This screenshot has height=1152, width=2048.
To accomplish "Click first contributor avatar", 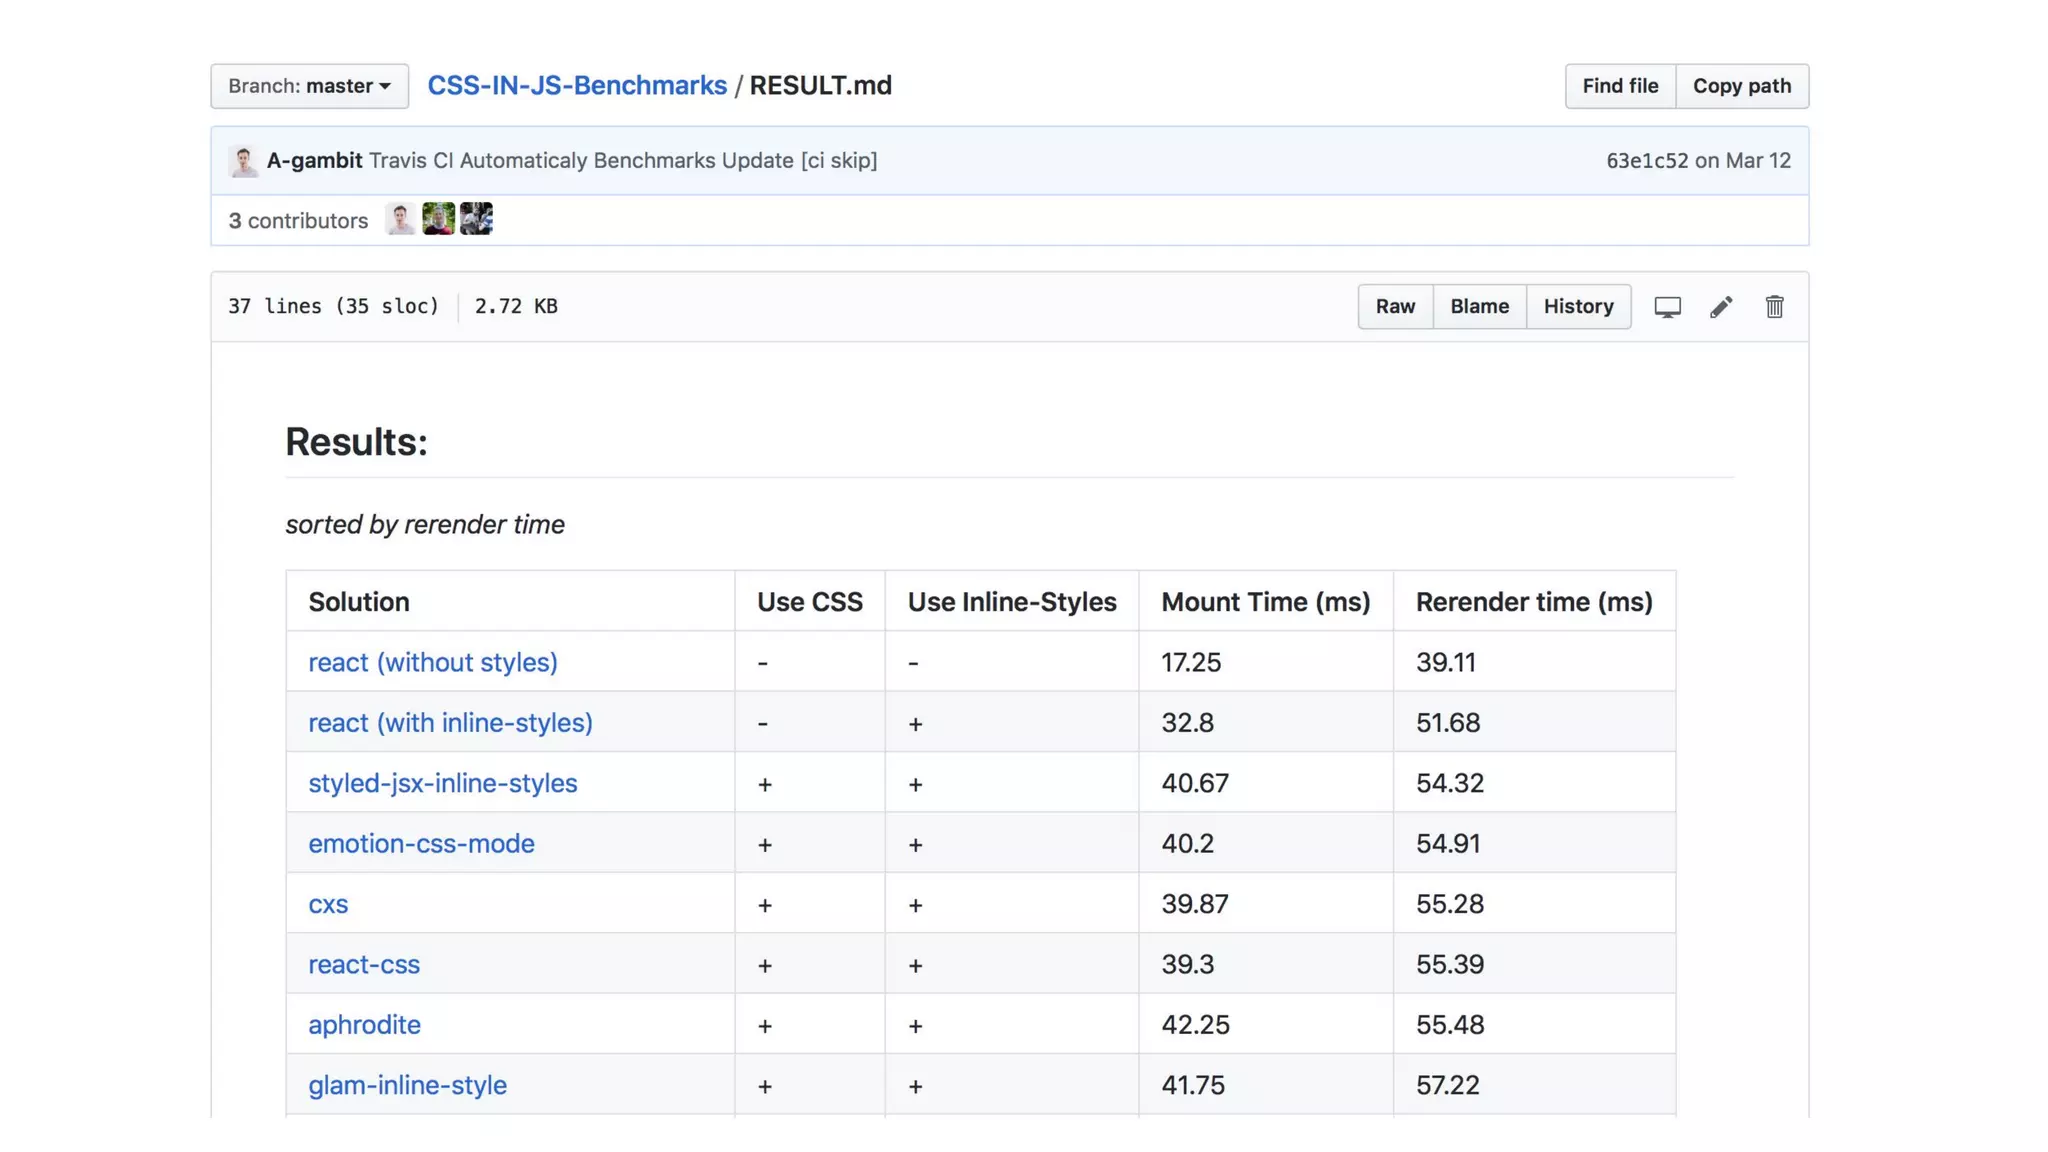I will 400,219.
